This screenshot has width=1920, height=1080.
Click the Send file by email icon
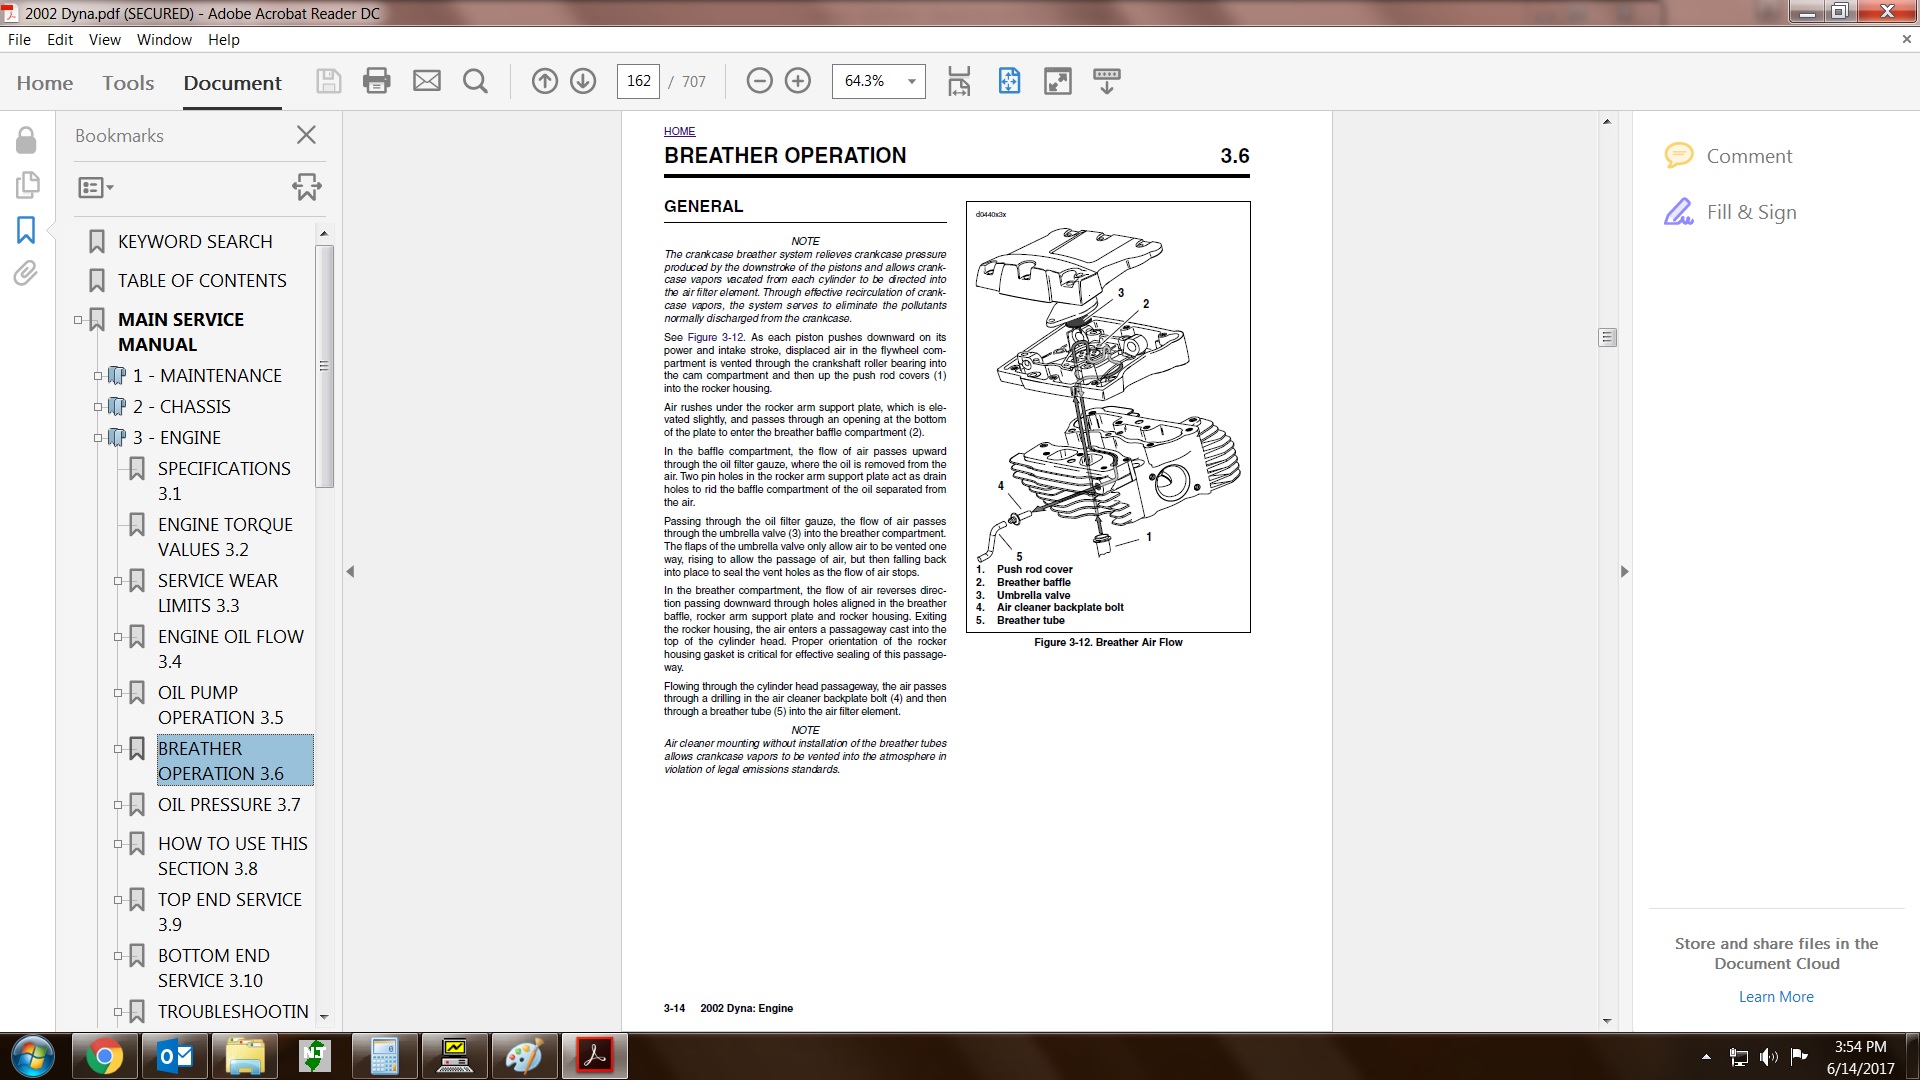[x=427, y=81]
